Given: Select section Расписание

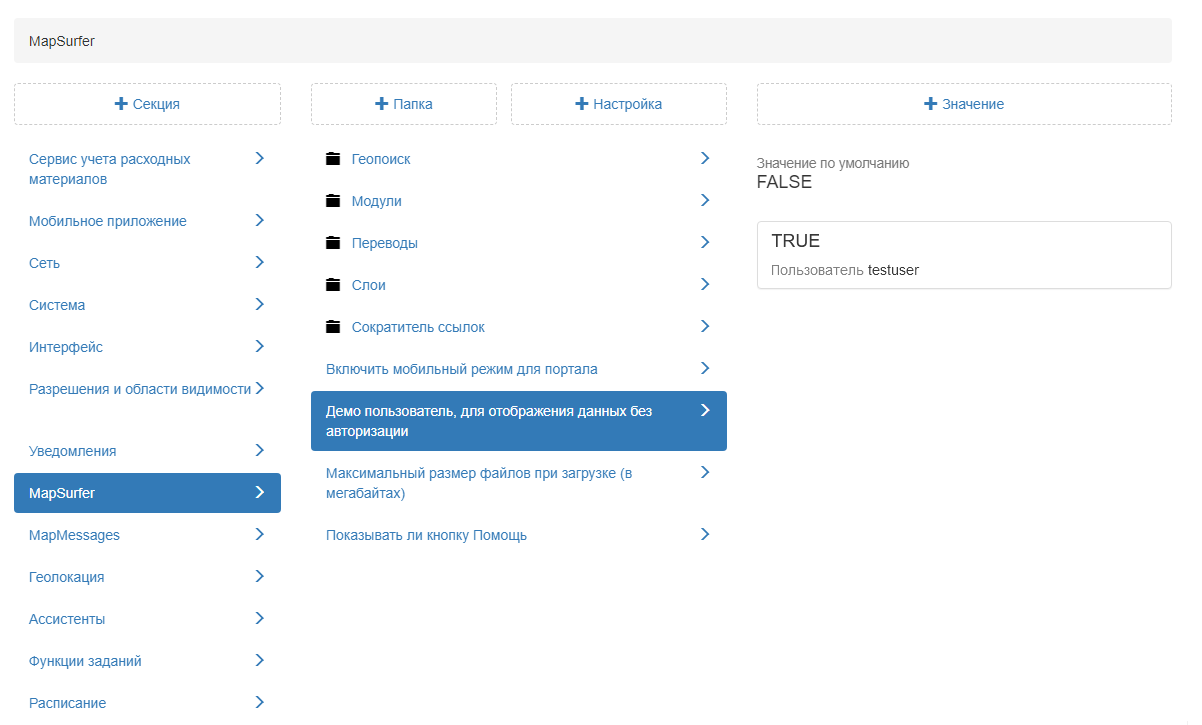Looking at the screenshot, I should pyautogui.click(x=147, y=703).
